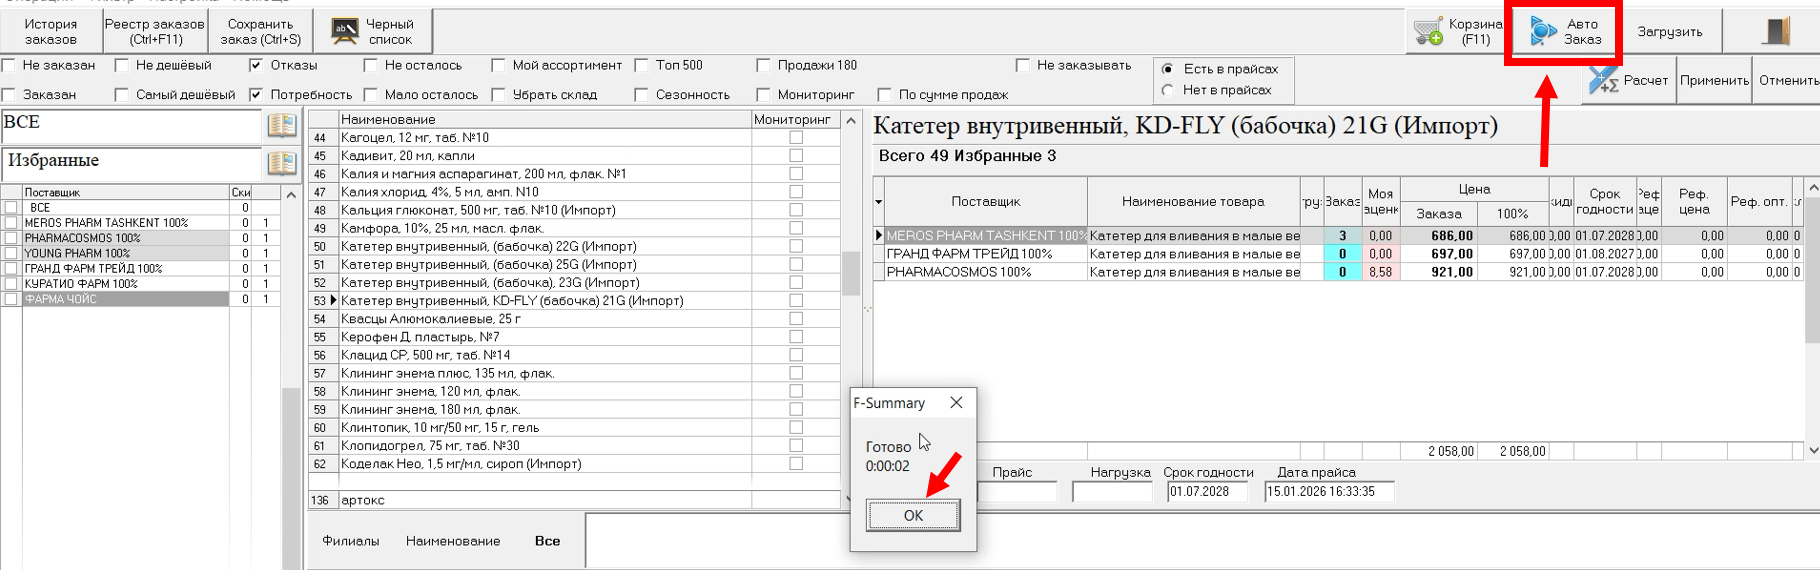Open book icon next to ВСЕ
This screenshot has height=570, width=1820.
click(282, 125)
